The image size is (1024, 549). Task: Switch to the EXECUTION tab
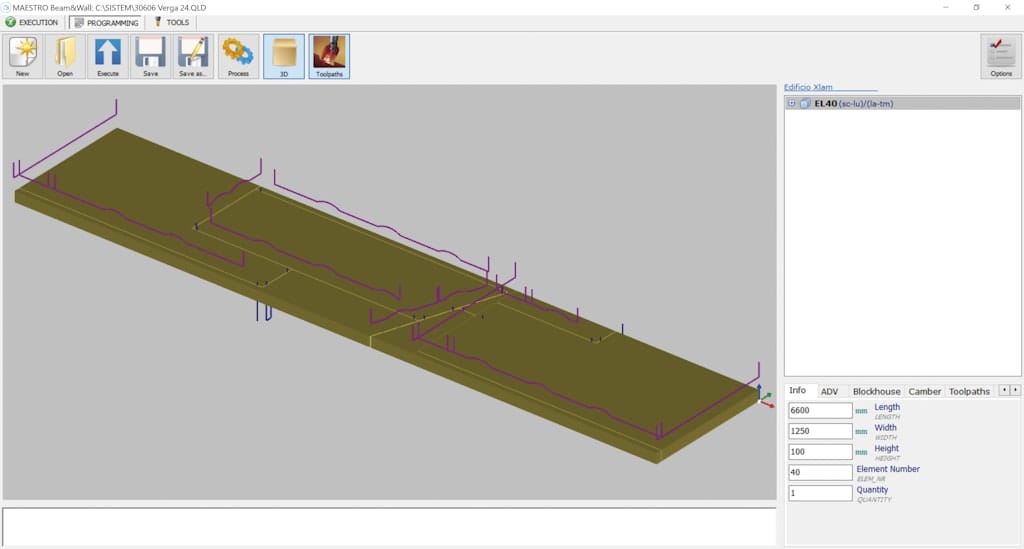32,22
